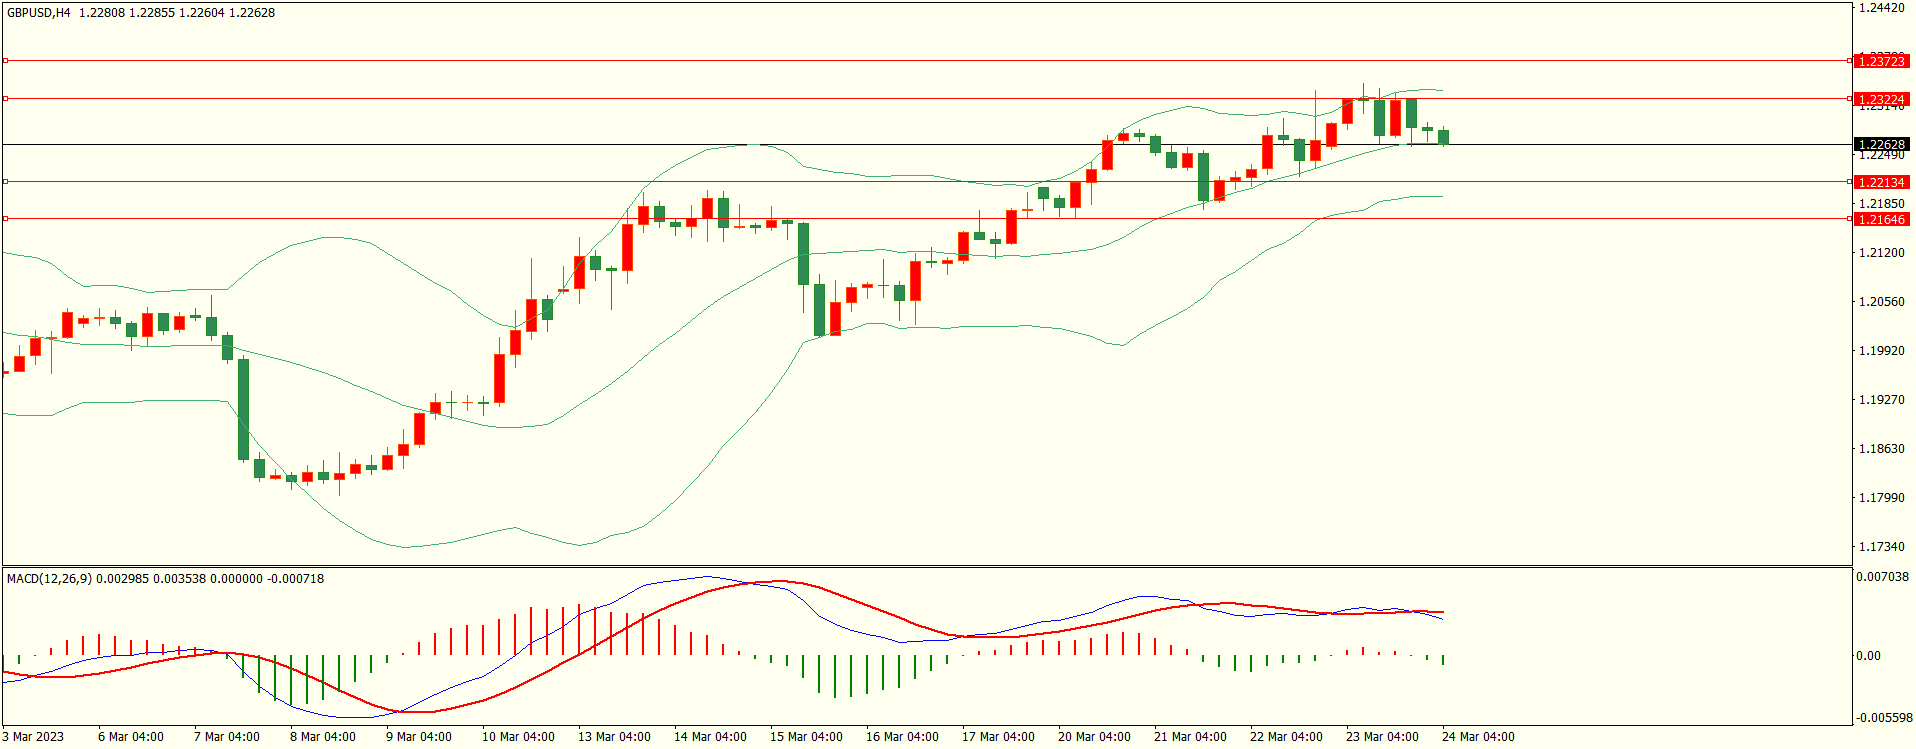This screenshot has width=1916, height=749.
Task: Click the 15 Mar 04:00 time label
Action: (x=806, y=737)
